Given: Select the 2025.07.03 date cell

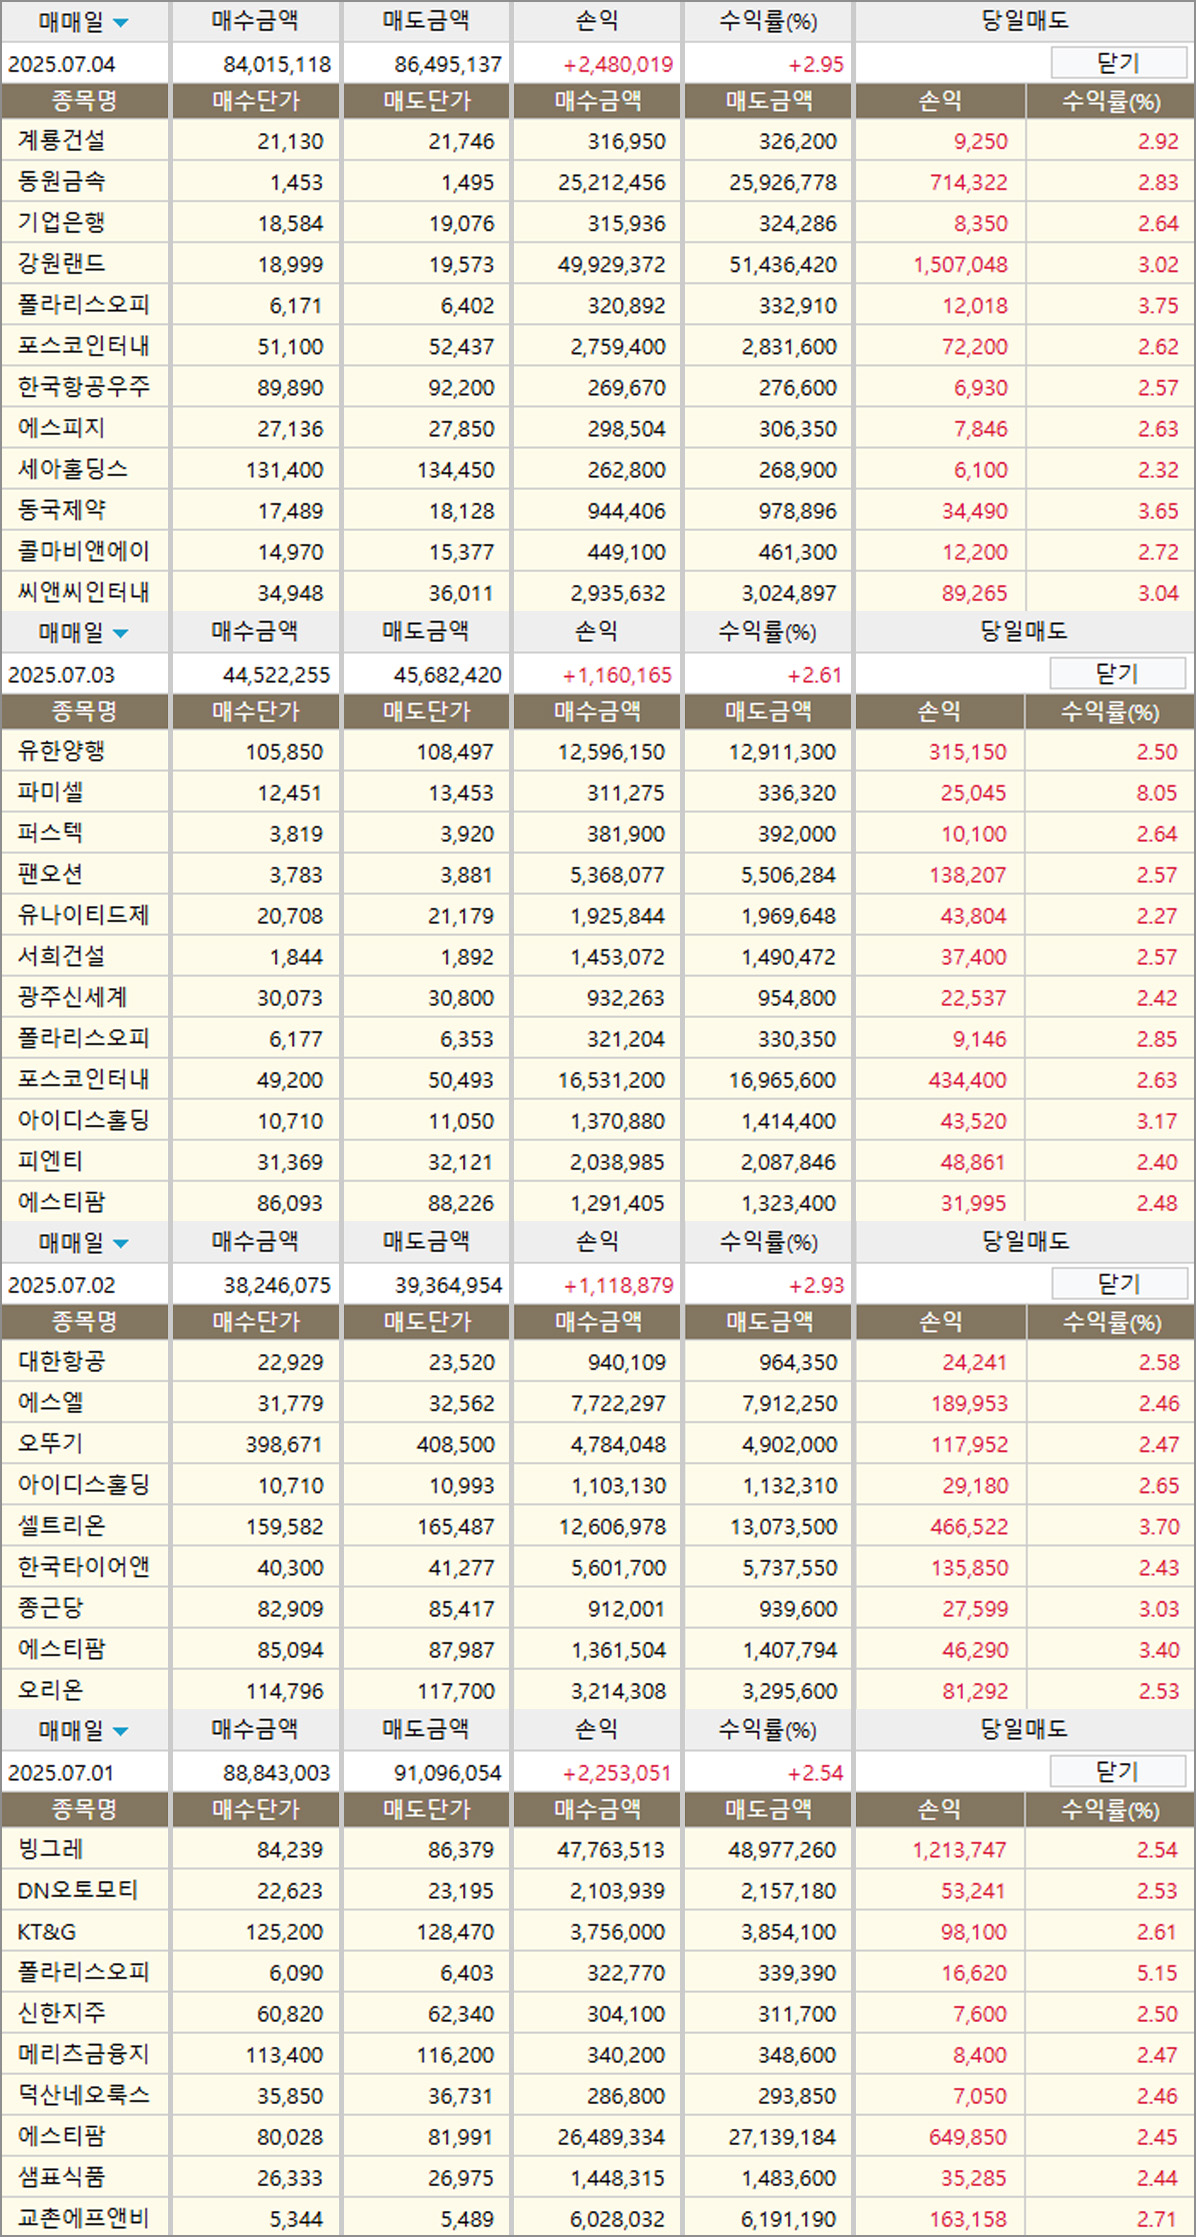Looking at the screenshot, I should coord(62,675).
